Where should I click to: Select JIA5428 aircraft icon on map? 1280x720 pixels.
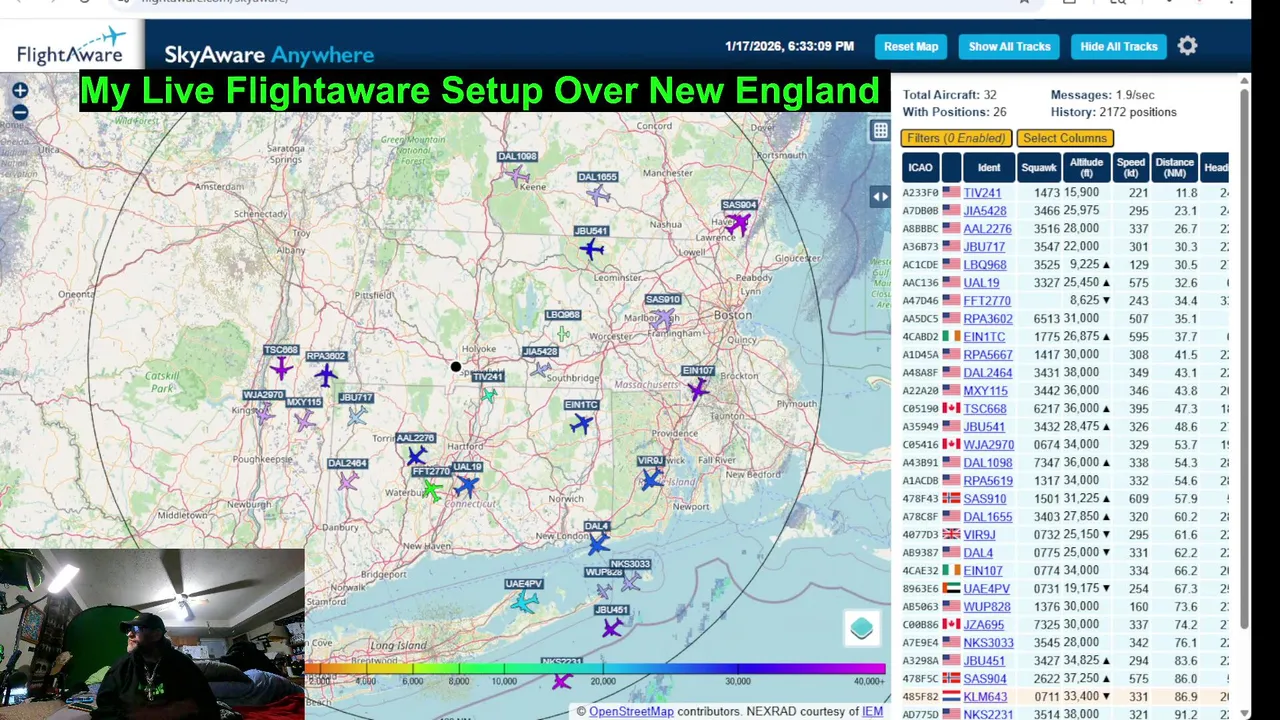click(x=540, y=369)
